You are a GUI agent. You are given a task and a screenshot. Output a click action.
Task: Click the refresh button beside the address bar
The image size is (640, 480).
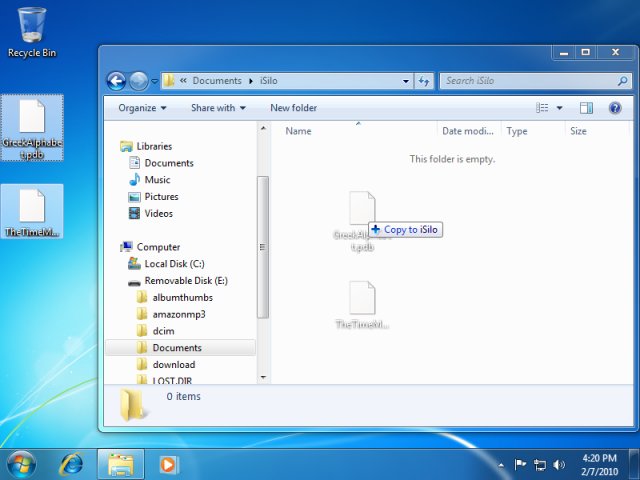tap(424, 81)
